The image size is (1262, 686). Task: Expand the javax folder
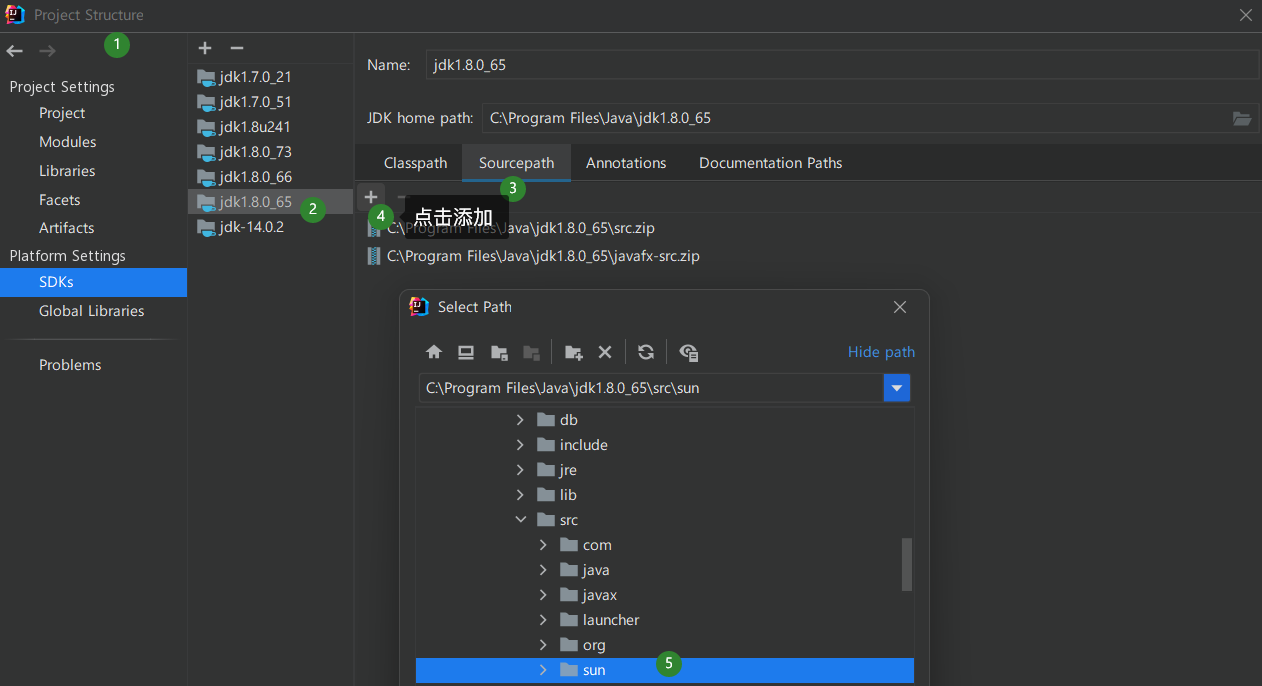(543, 595)
